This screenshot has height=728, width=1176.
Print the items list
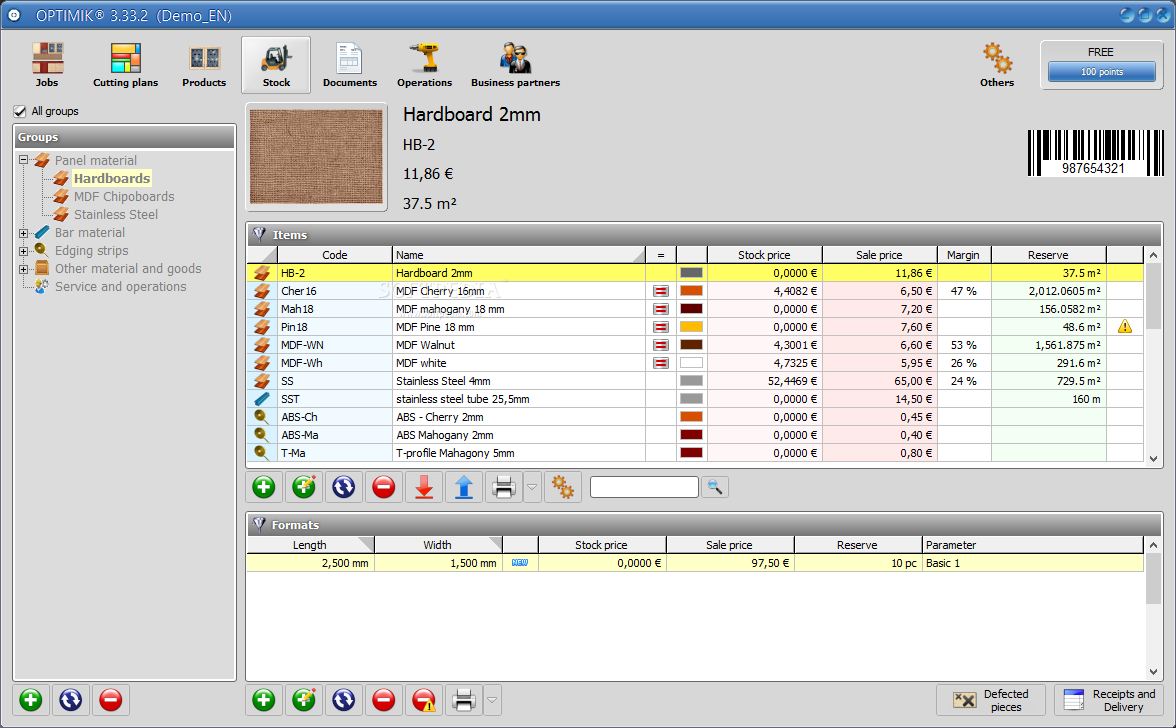[x=504, y=487]
